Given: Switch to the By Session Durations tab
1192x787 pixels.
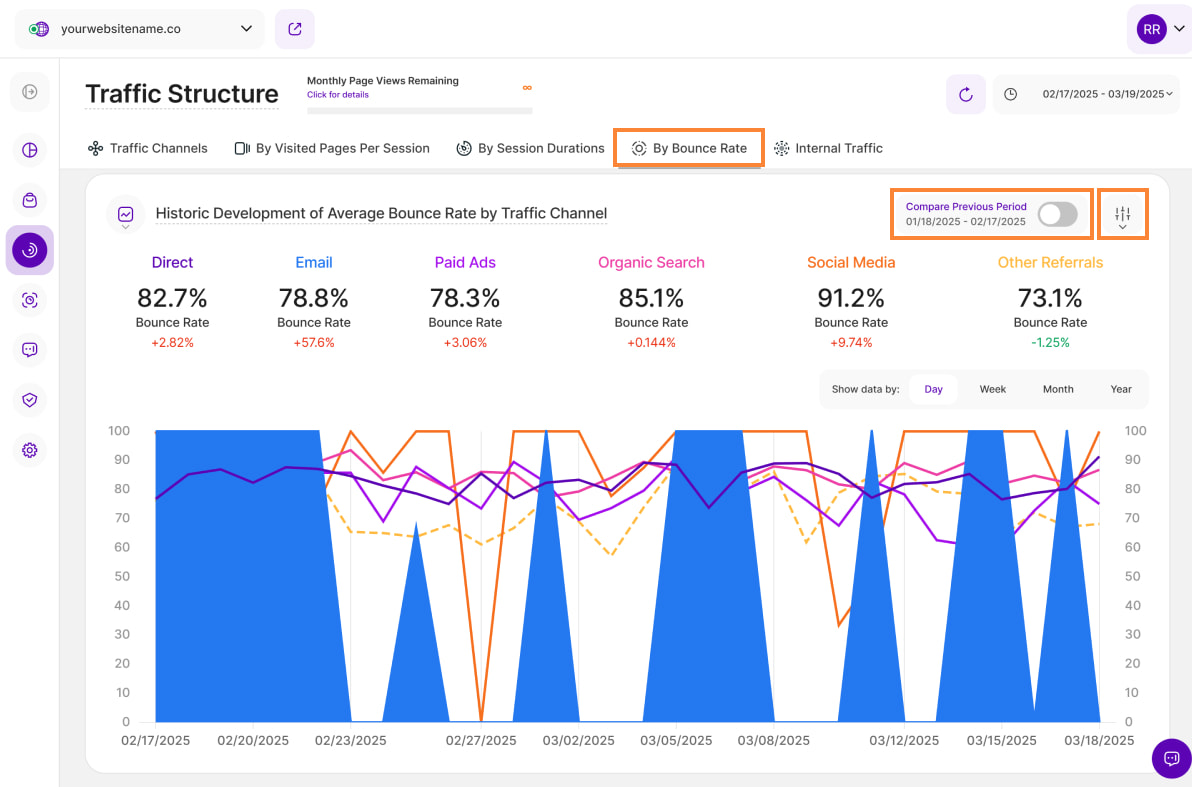Looking at the screenshot, I should (531, 148).
